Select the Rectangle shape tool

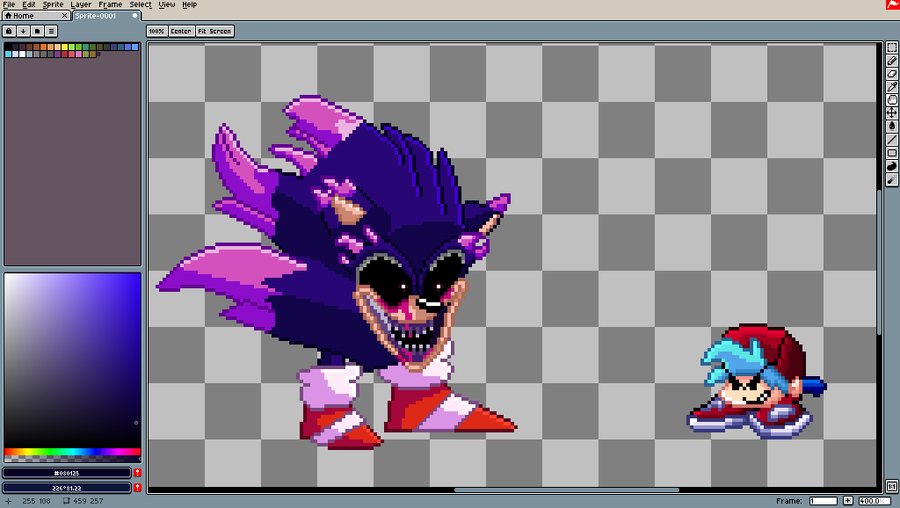tap(892, 153)
